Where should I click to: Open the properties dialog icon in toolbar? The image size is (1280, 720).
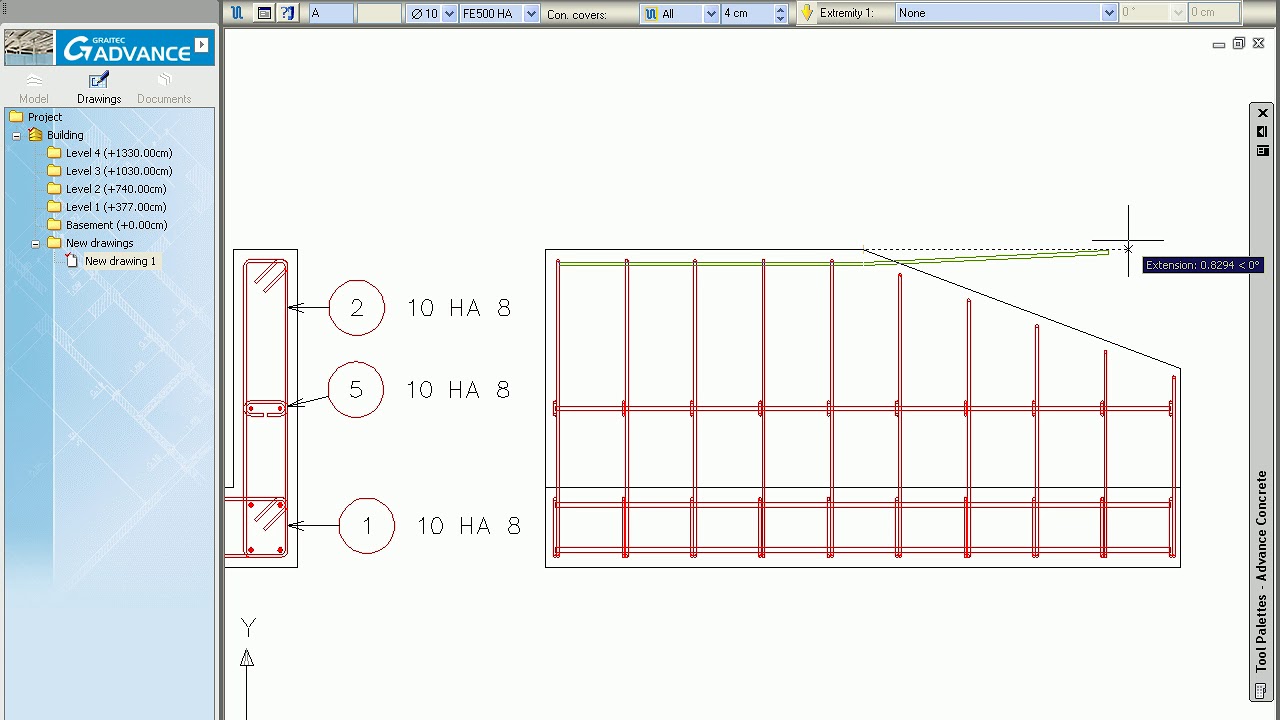click(x=264, y=13)
